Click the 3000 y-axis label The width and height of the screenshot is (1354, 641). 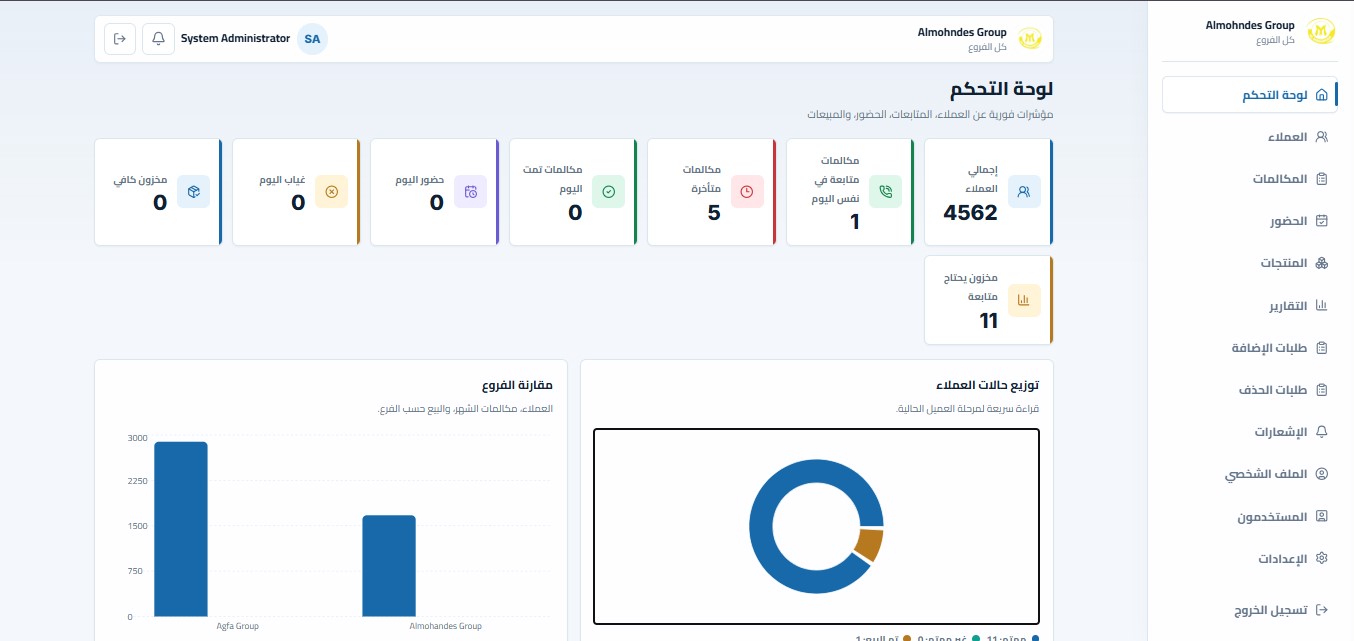coord(137,438)
